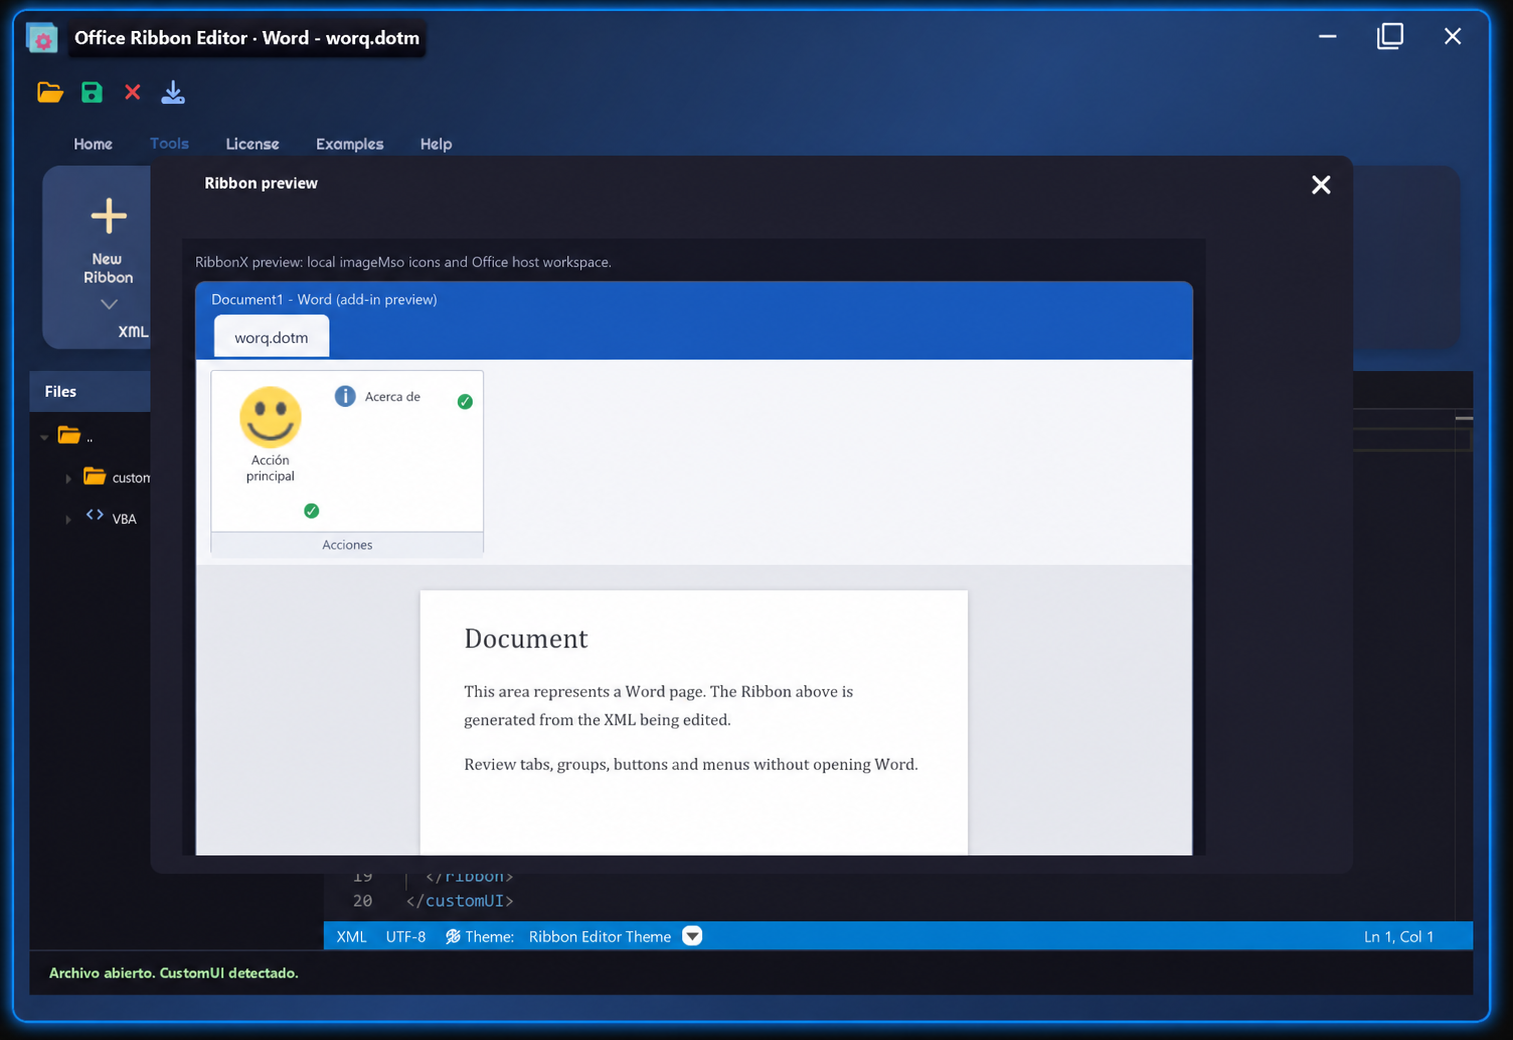Collapse the root folder tree node
This screenshot has width=1513, height=1040.
coord(44,437)
